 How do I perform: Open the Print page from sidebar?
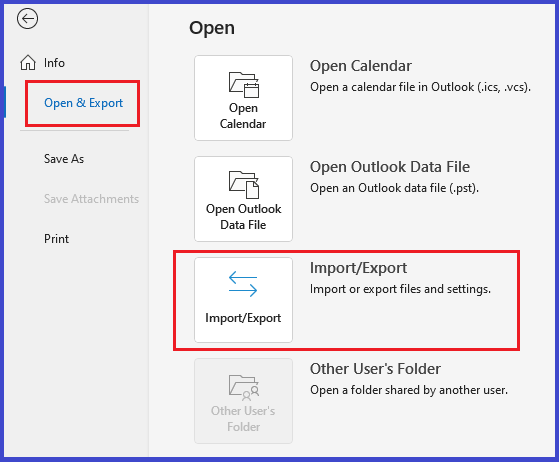[x=56, y=238]
